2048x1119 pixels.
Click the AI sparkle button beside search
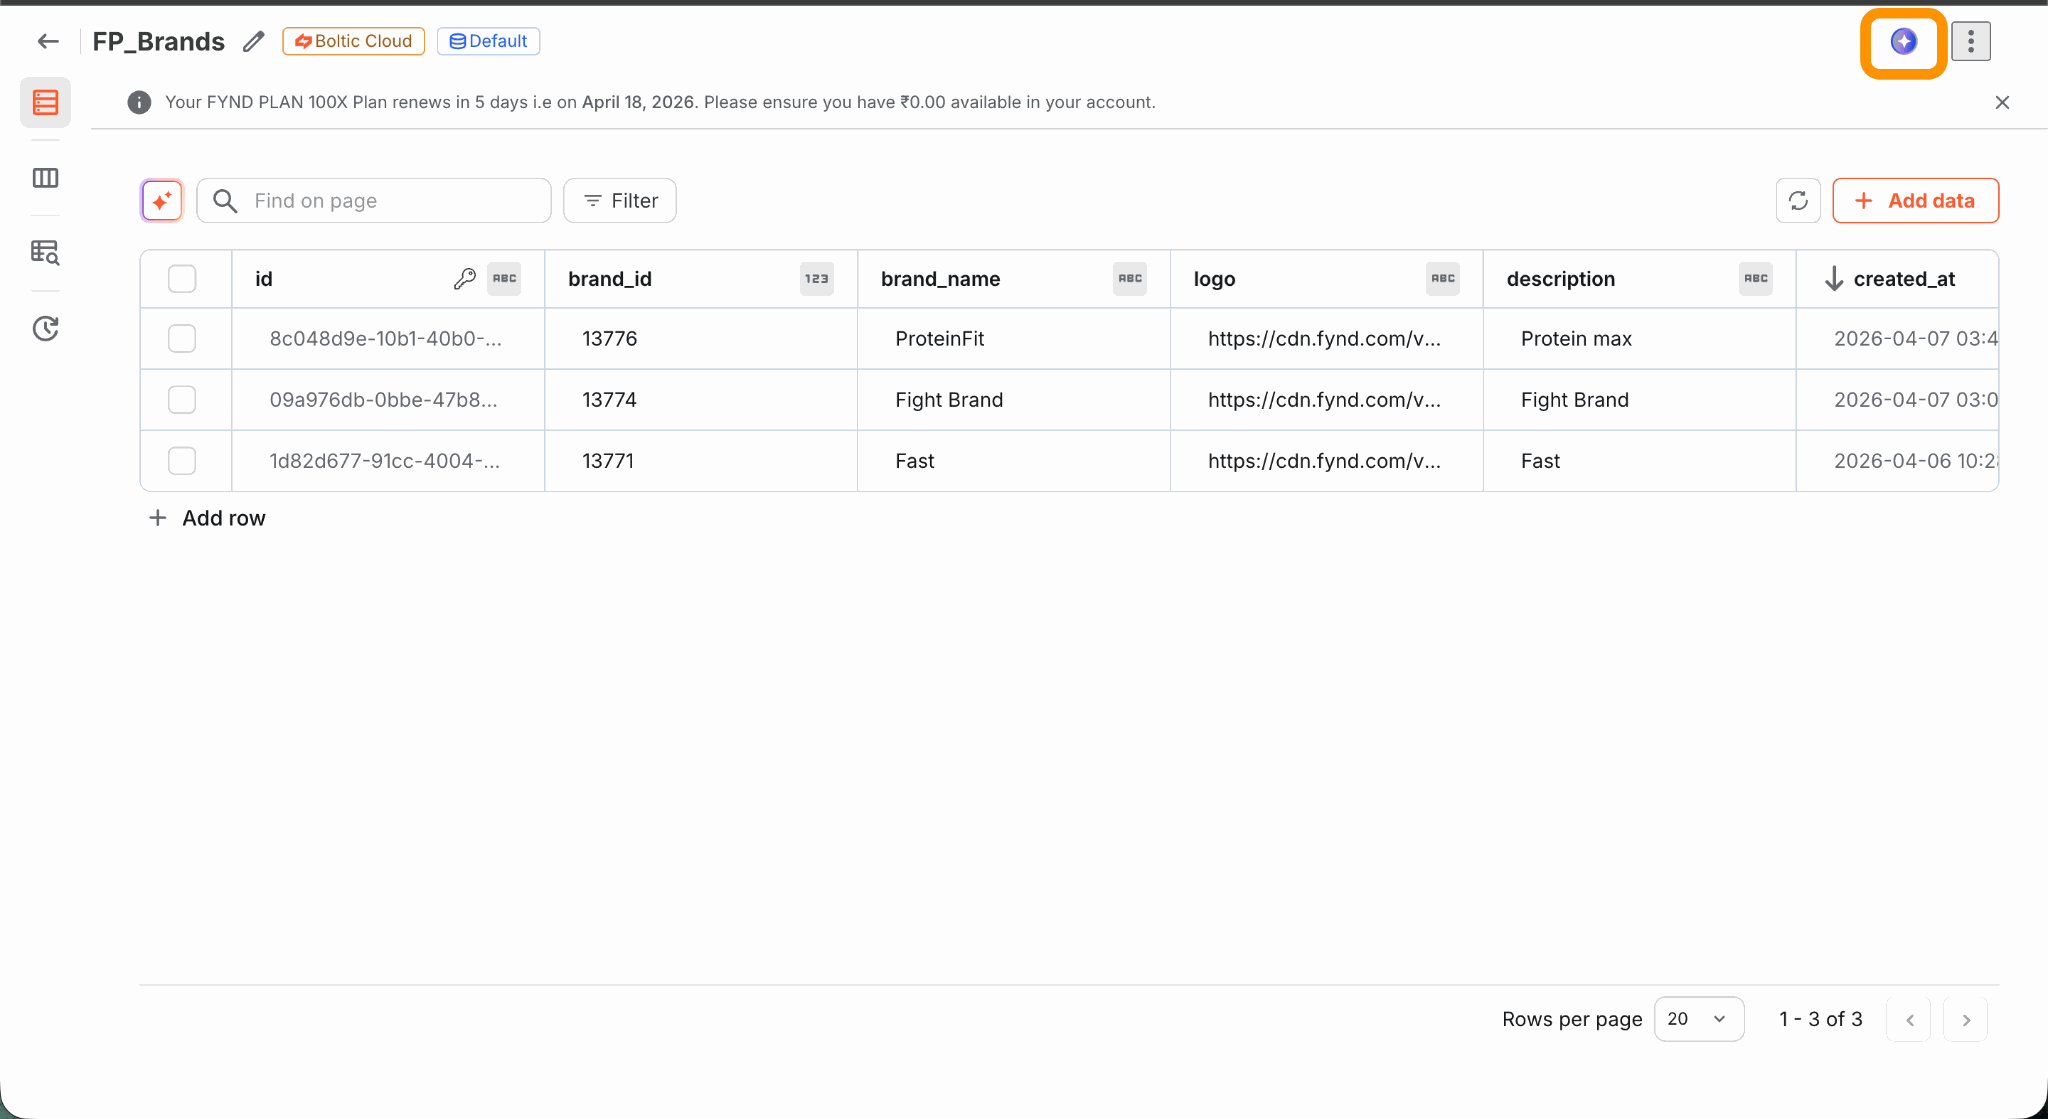tap(162, 200)
